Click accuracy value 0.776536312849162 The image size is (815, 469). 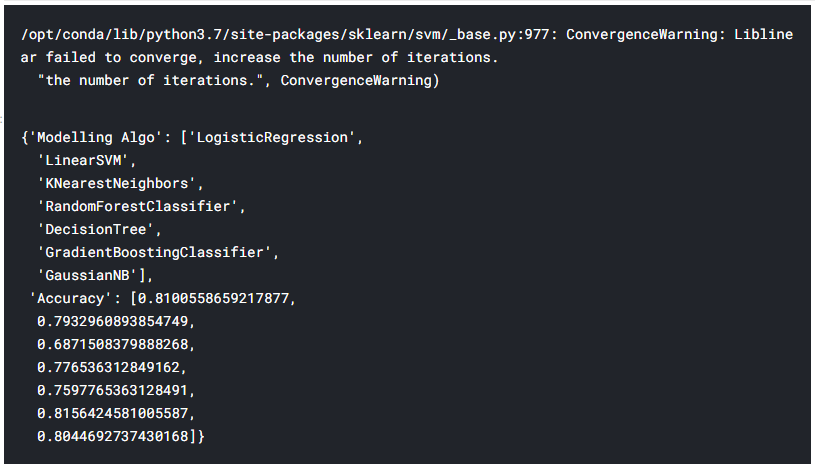click(108, 367)
